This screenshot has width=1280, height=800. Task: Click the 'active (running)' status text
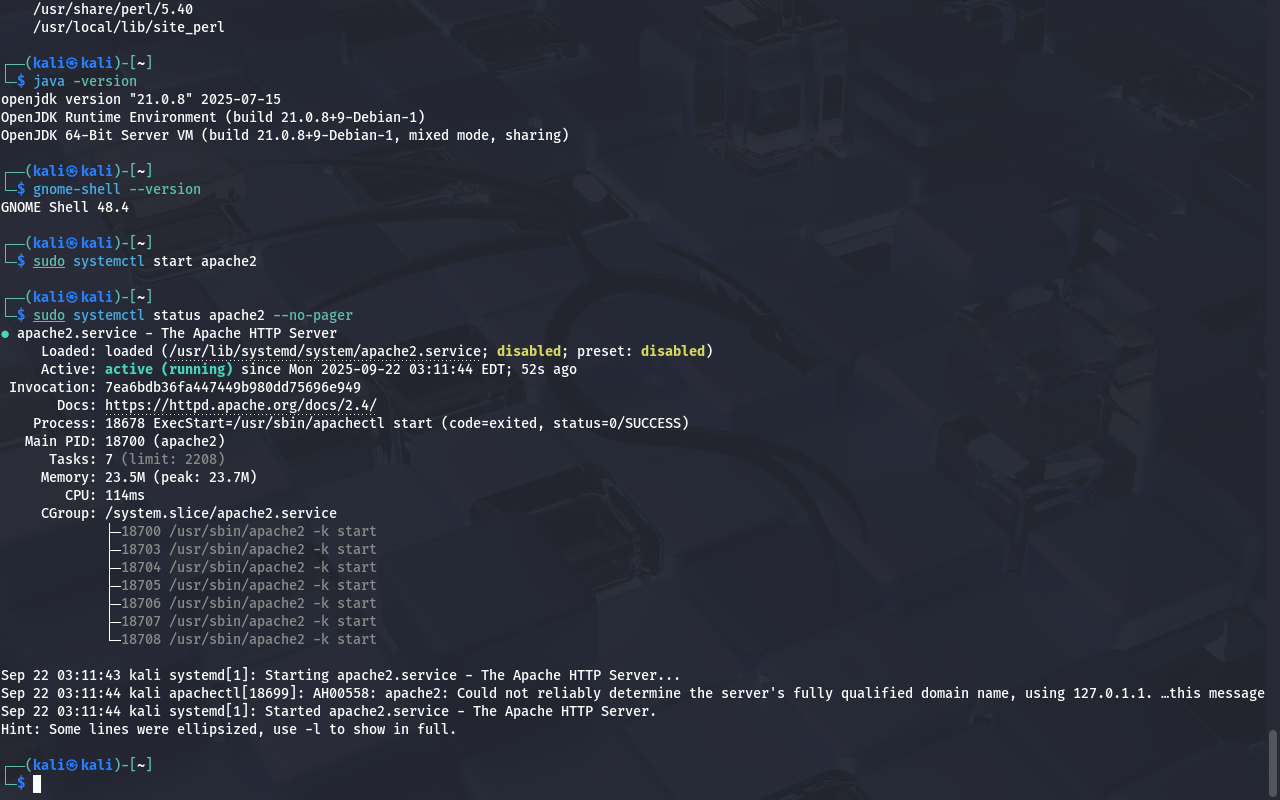tap(169, 369)
